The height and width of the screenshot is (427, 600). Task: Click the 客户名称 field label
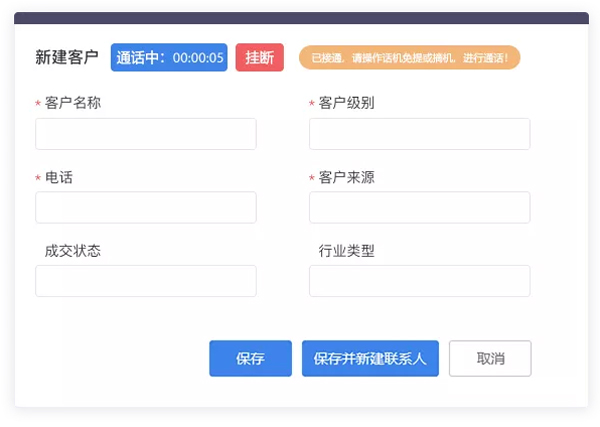73,103
